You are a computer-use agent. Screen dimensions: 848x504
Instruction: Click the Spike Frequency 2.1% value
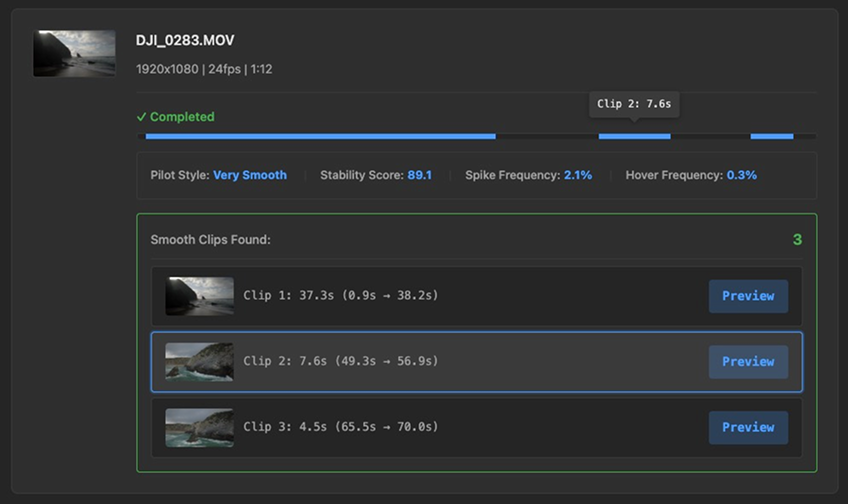point(577,175)
